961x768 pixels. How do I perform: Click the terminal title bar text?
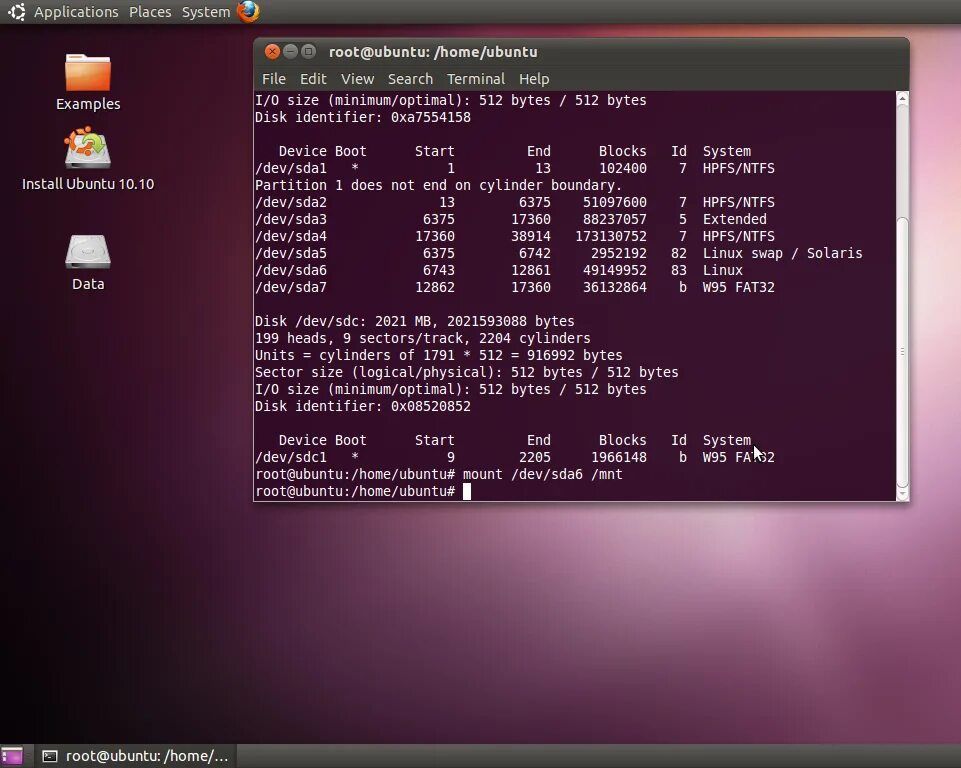[x=433, y=52]
